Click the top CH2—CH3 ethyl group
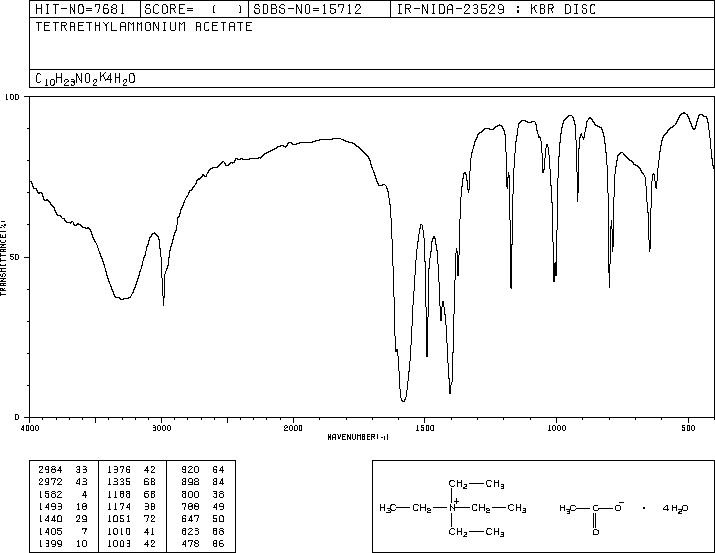The image size is (715, 553). 476,484
